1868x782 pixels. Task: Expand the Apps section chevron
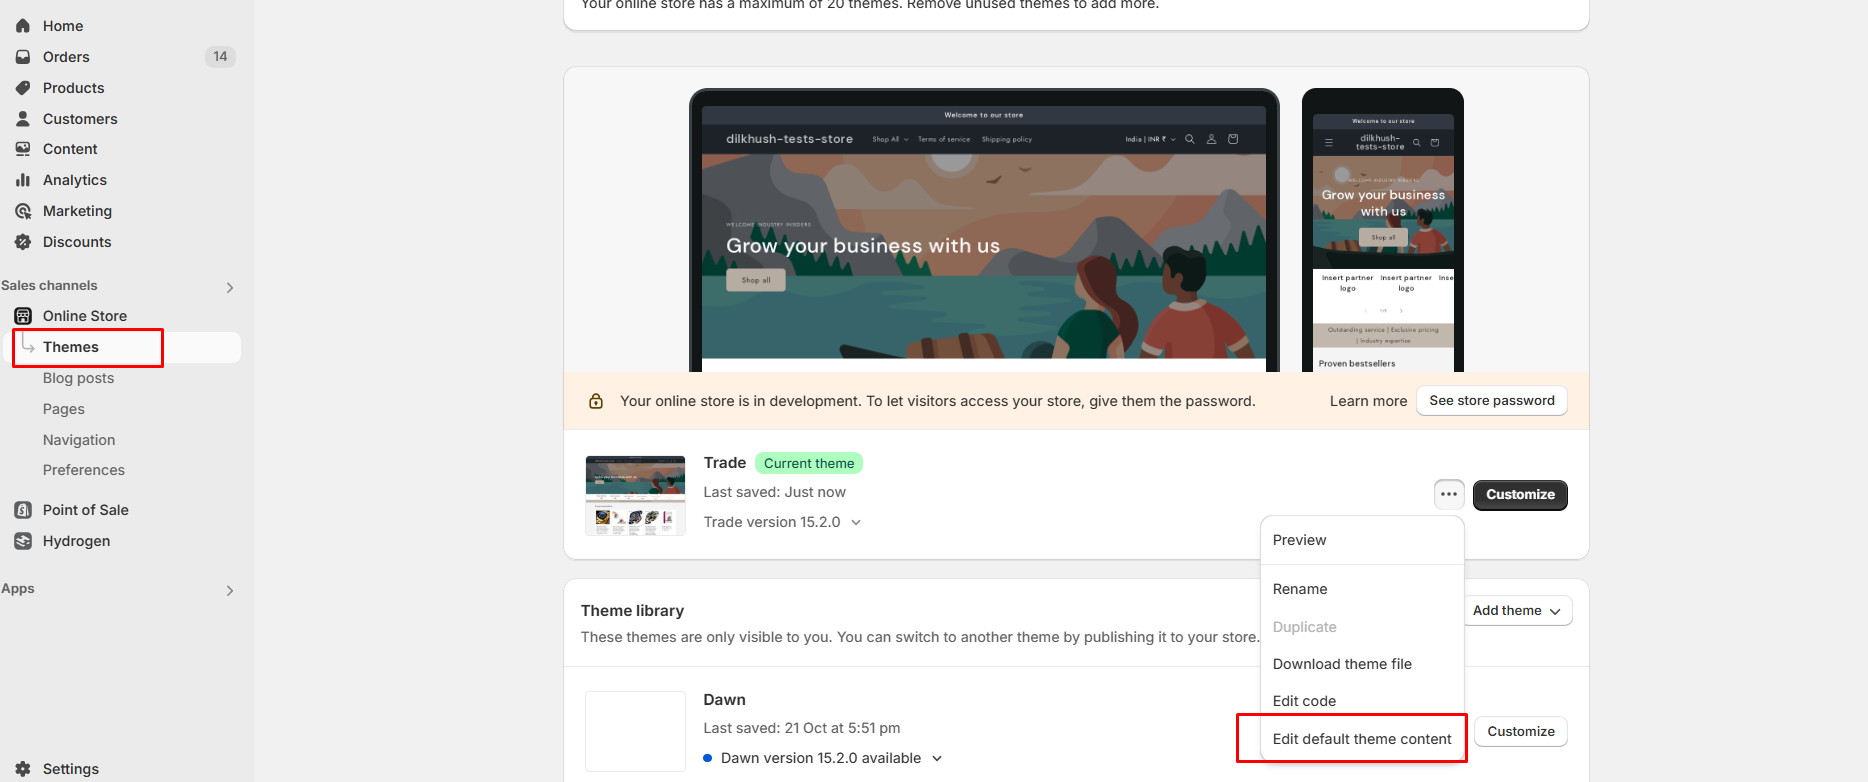point(230,590)
